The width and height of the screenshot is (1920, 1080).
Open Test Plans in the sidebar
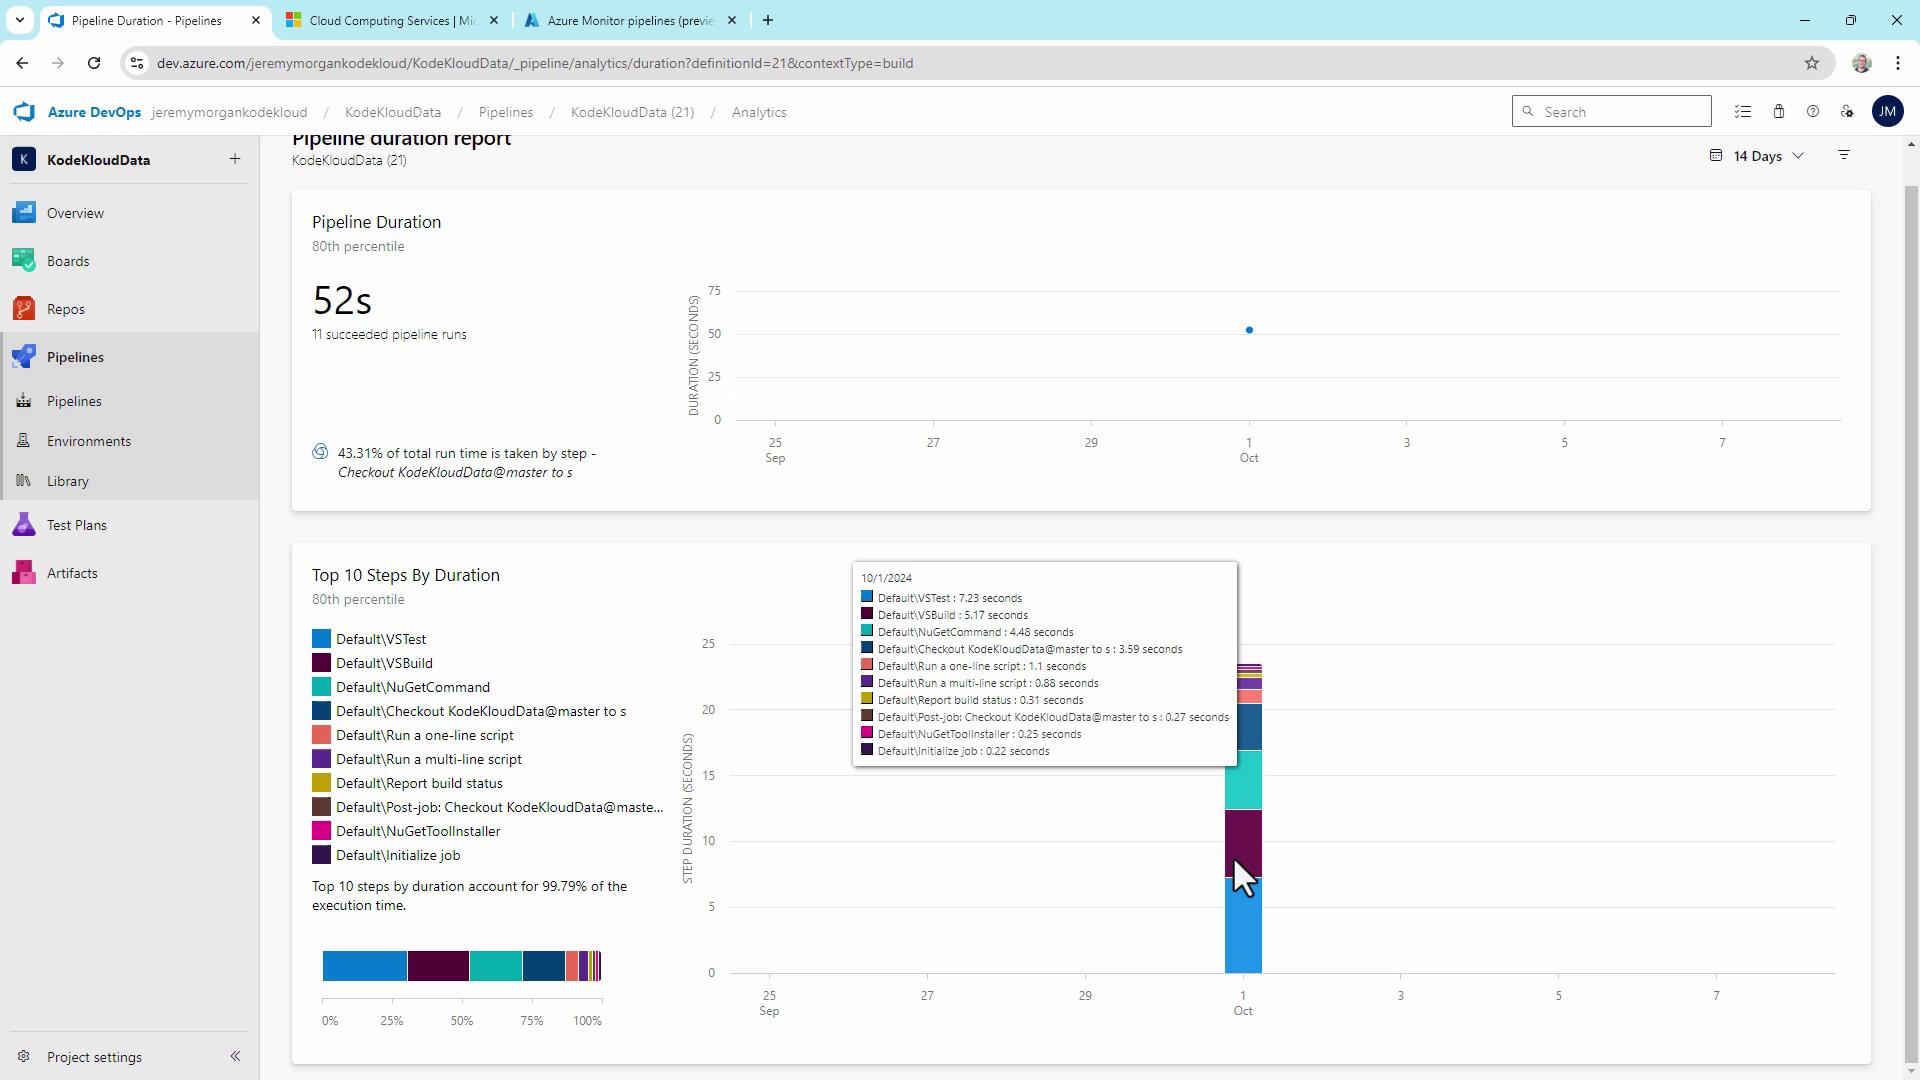76,525
